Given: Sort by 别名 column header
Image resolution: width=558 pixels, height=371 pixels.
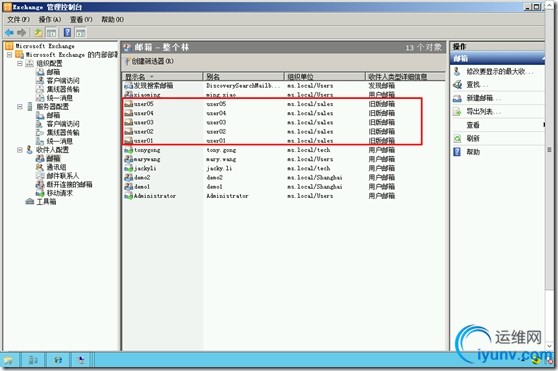Looking at the screenshot, I should point(243,76).
